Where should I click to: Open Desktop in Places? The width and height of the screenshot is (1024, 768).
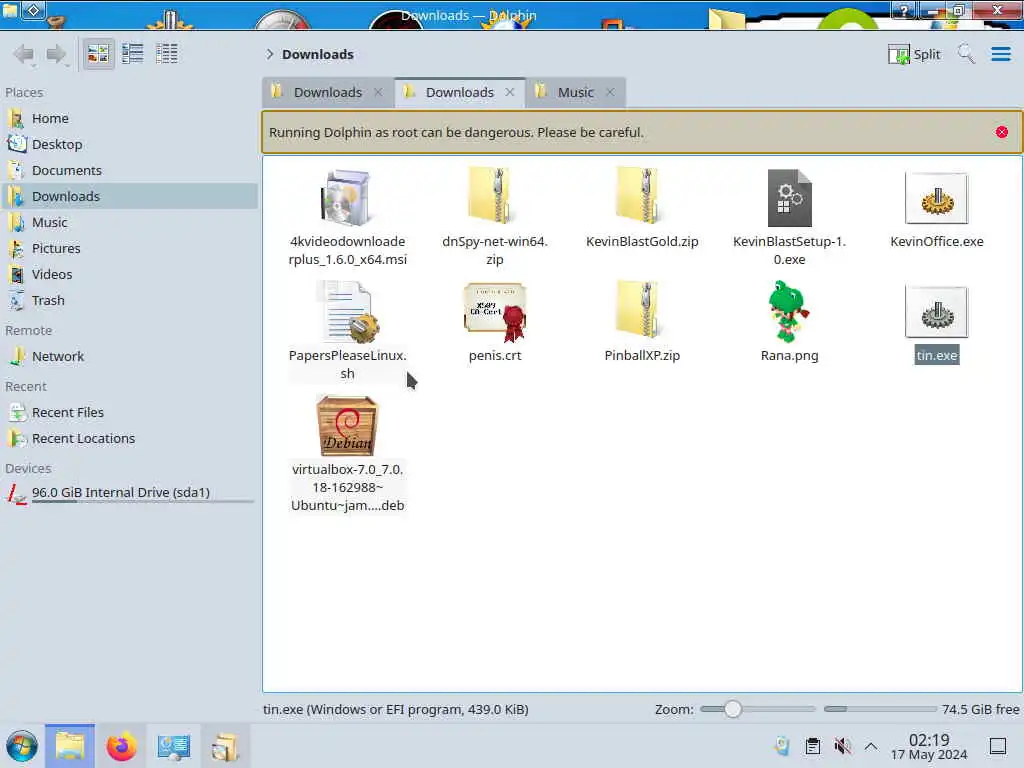129,144
